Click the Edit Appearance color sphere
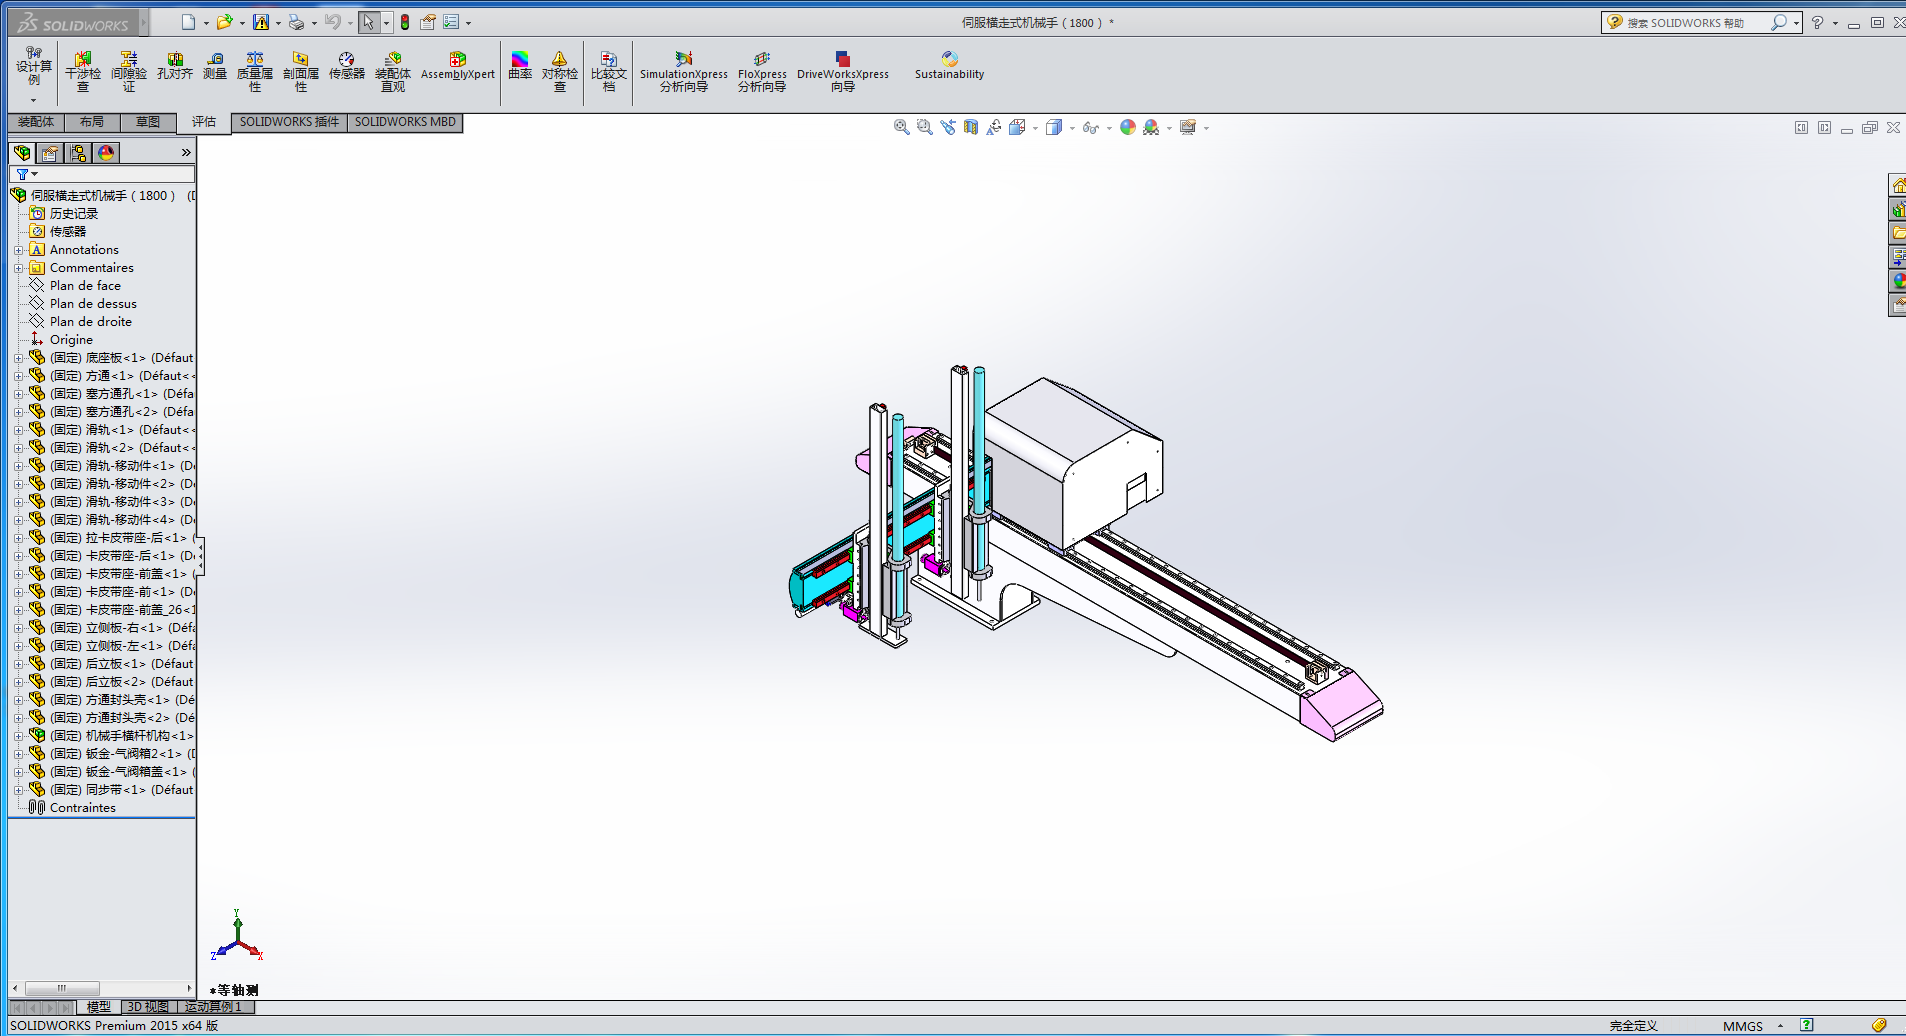Image resolution: width=1906 pixels, height=1036 pixels. [1127, 128]
